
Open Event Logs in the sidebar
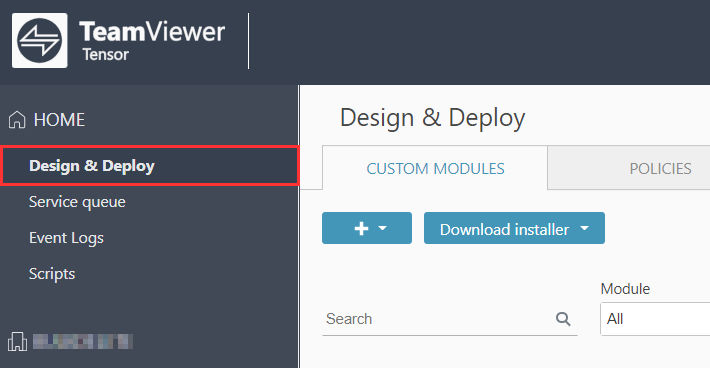point(66,238)
